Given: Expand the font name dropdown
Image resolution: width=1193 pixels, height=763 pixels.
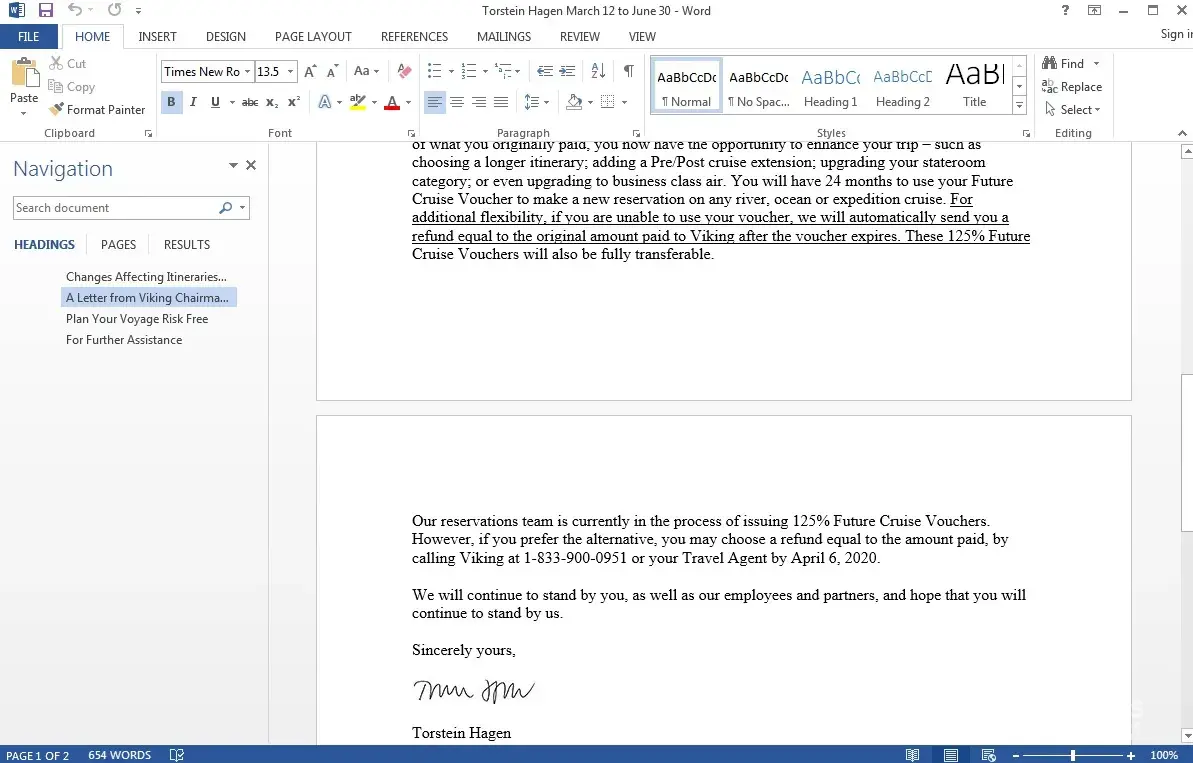Looking at the screenshot, I should (246, 72).
